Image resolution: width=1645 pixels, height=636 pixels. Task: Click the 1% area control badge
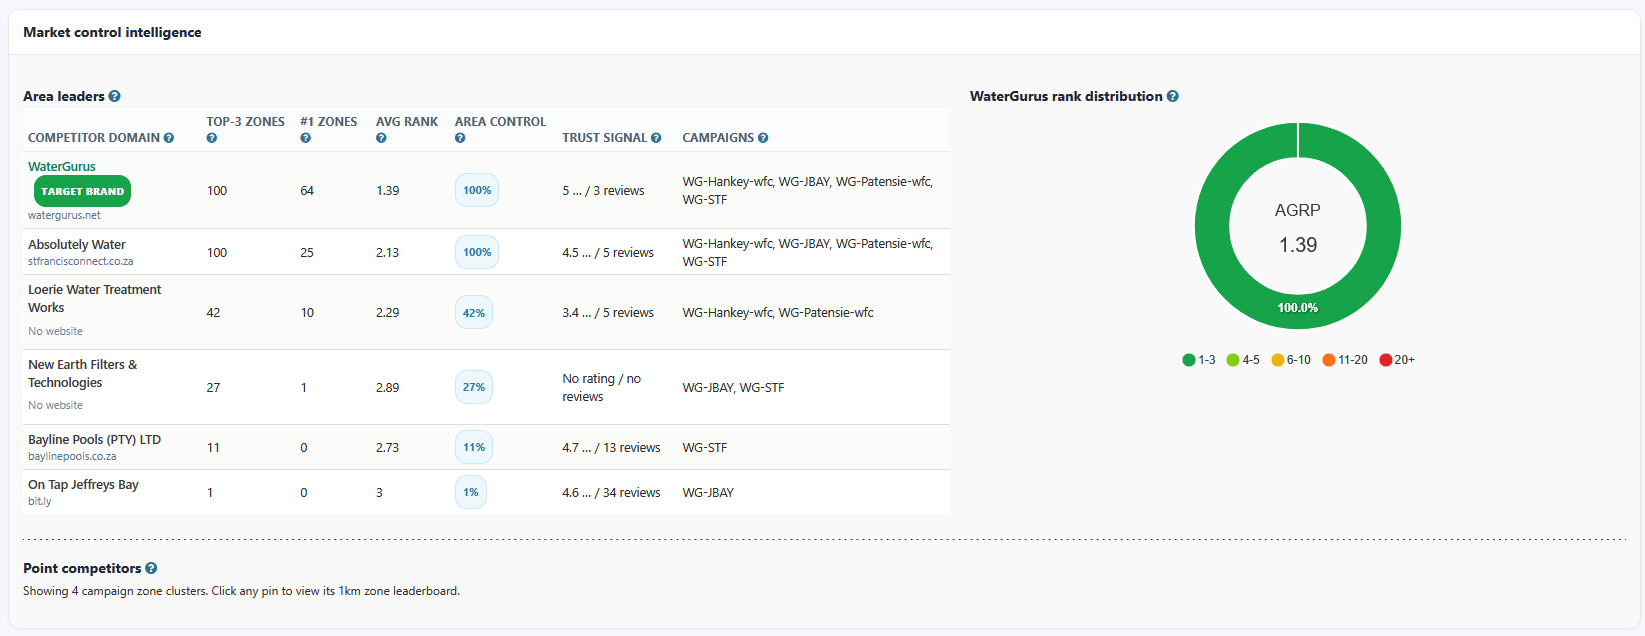[x=471, y=492]
